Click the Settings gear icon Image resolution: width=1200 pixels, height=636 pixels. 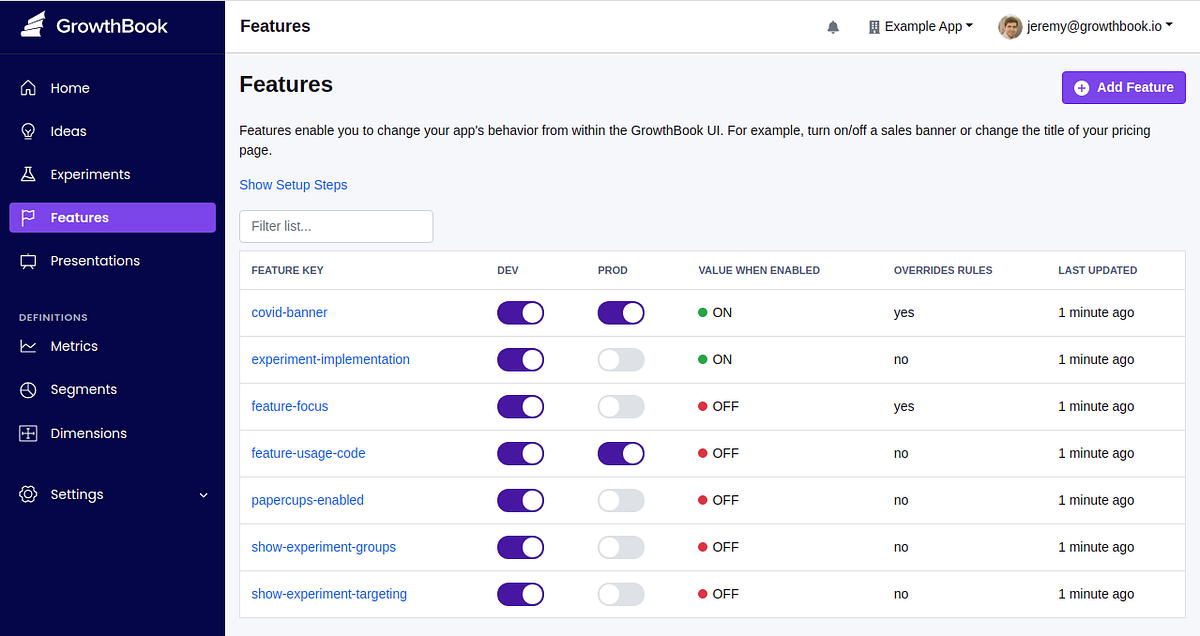27,494
